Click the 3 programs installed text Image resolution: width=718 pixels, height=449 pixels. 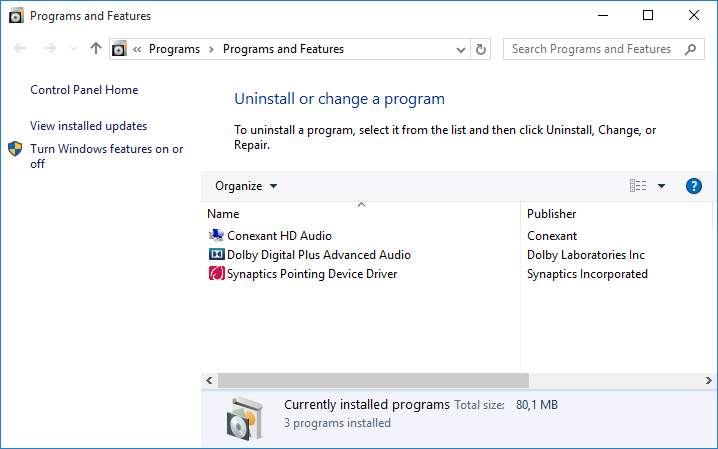[337, 423]
